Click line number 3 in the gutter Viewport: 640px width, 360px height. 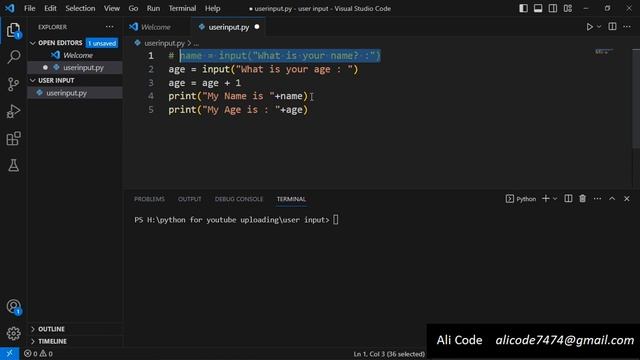tap(151, 83)
